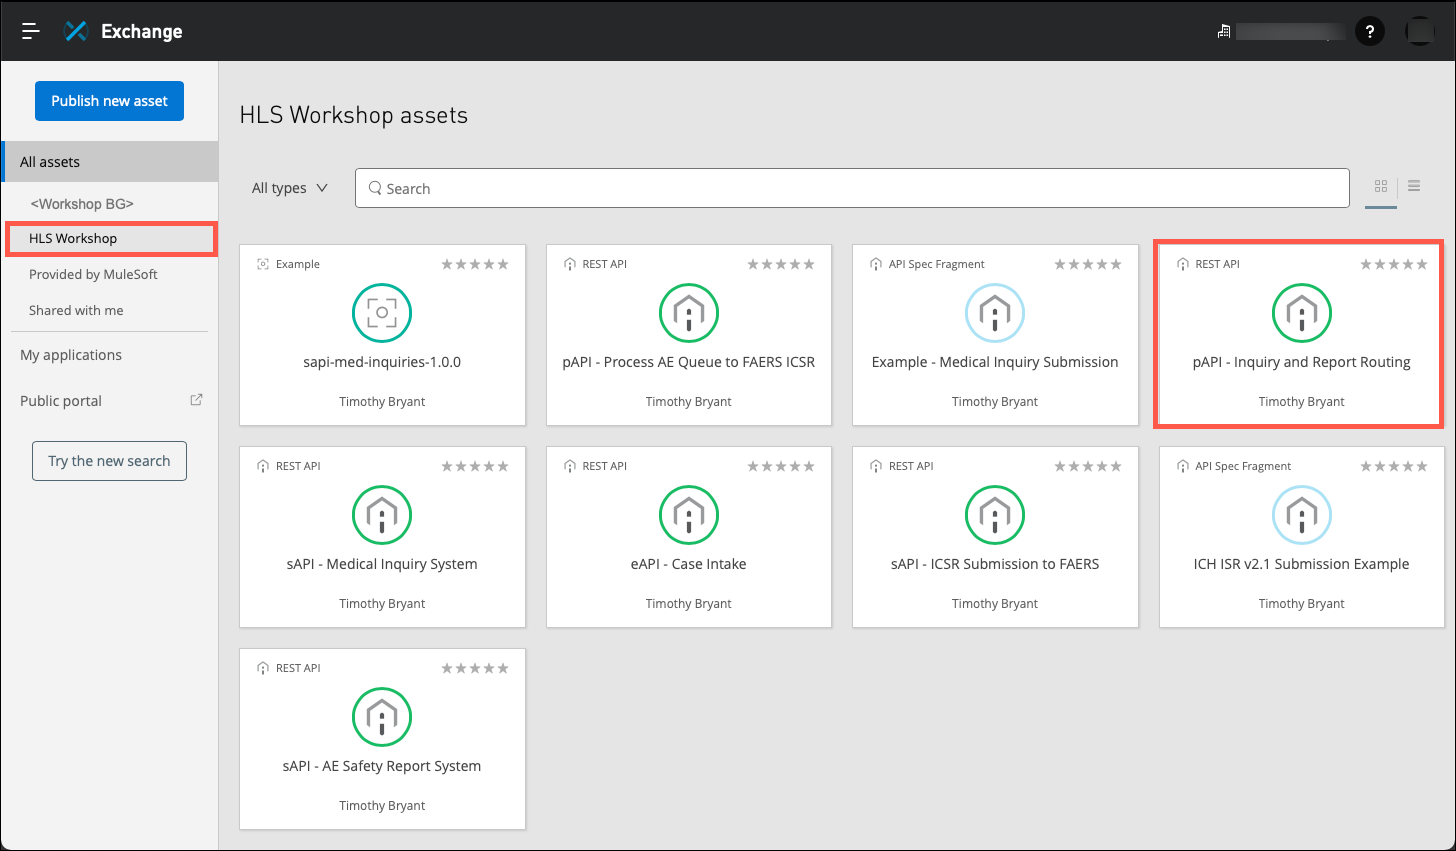1456x851 pixels.
Task: Open the pAPI - Inquiry and Report Routing title
Action: [x=1302, y=362]
